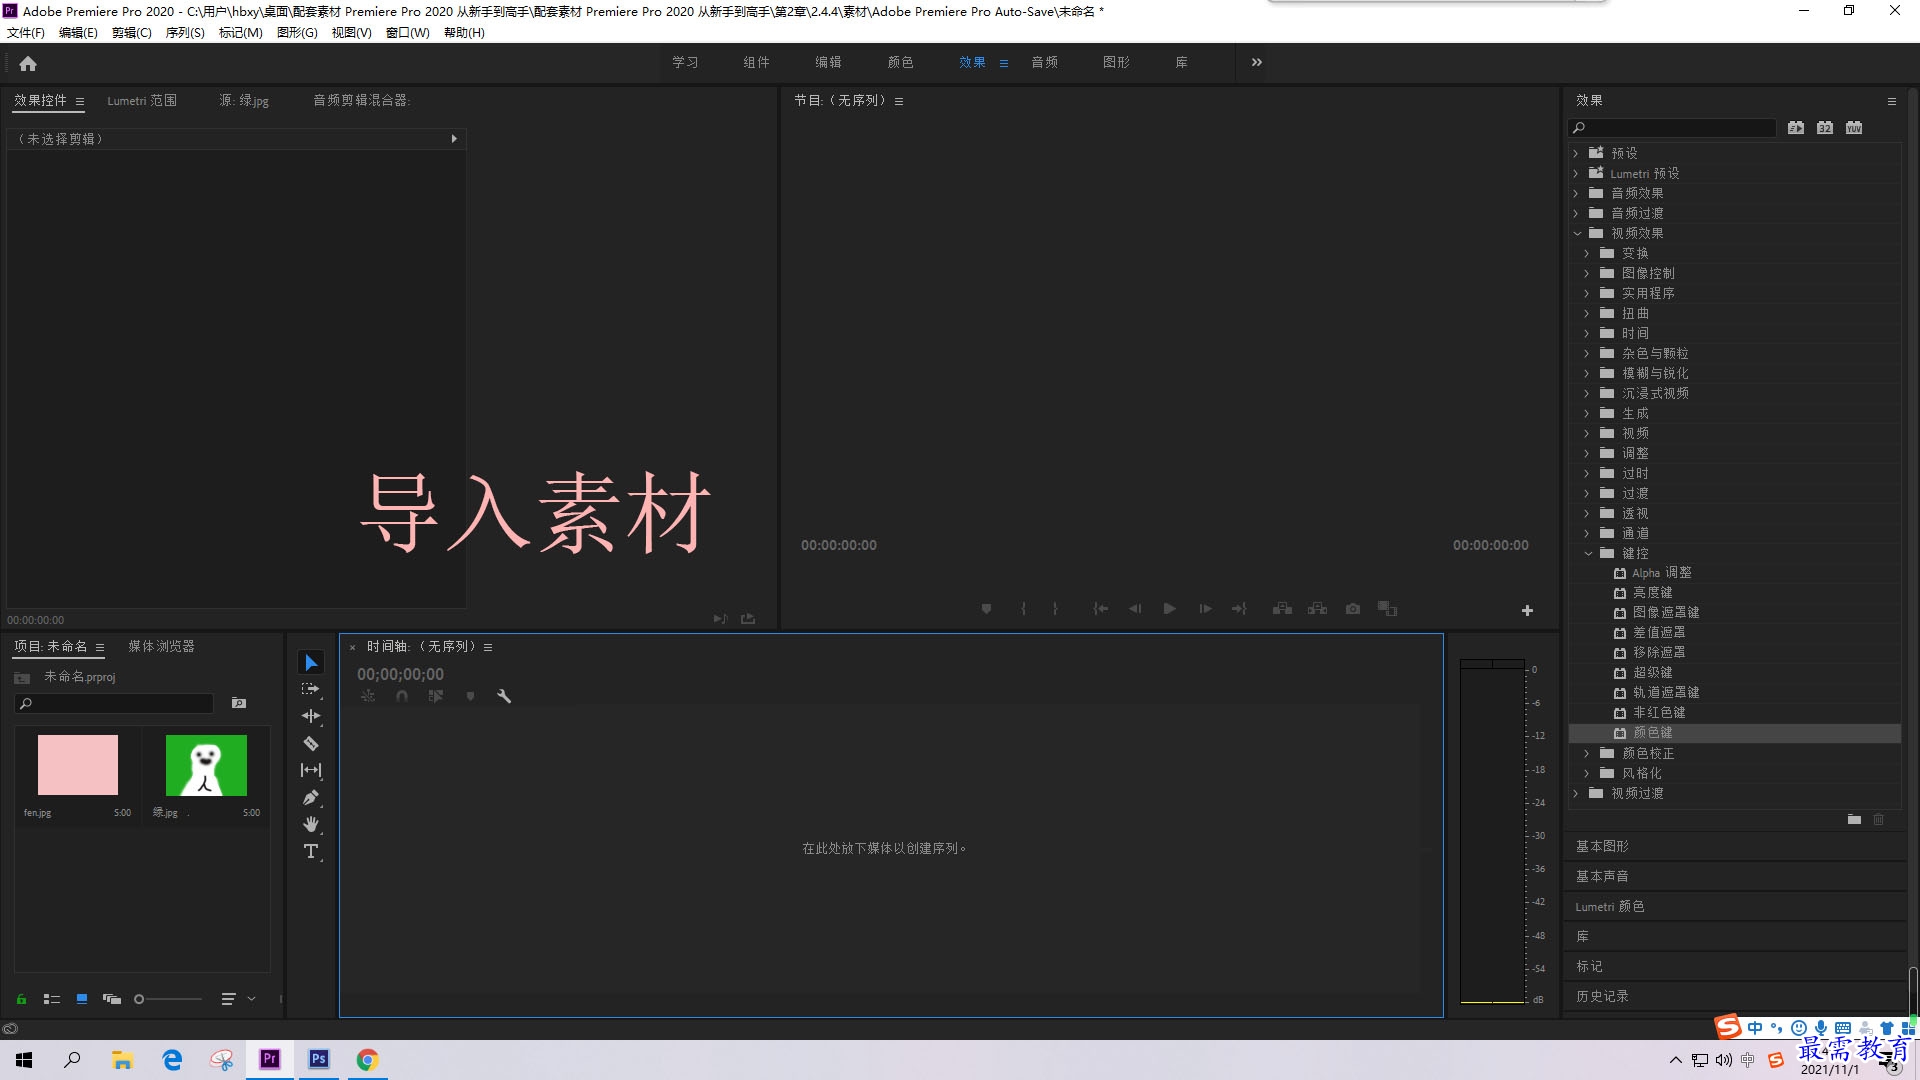Select the green 绿.jpg thumbnail

point(206,765)
